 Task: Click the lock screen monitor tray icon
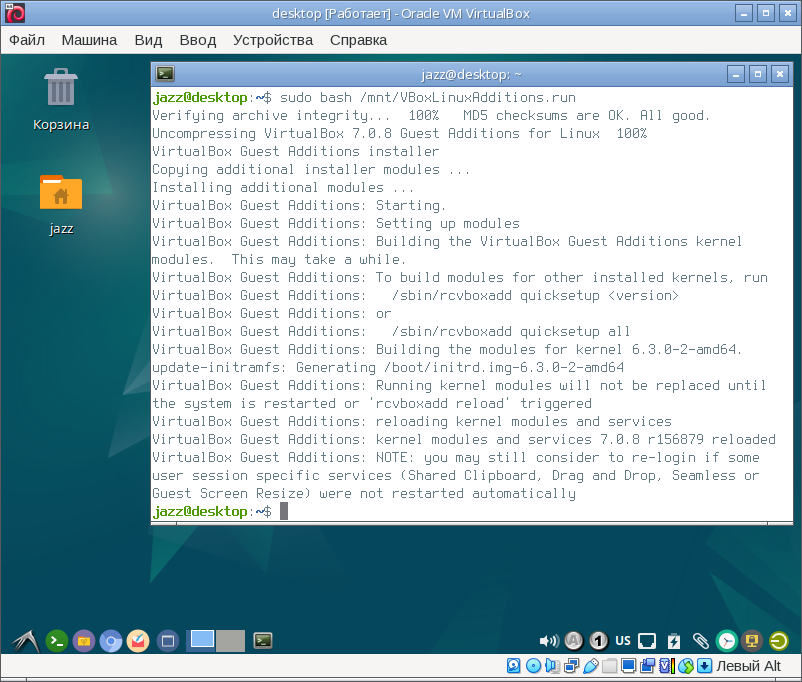(x=752, y=641)
